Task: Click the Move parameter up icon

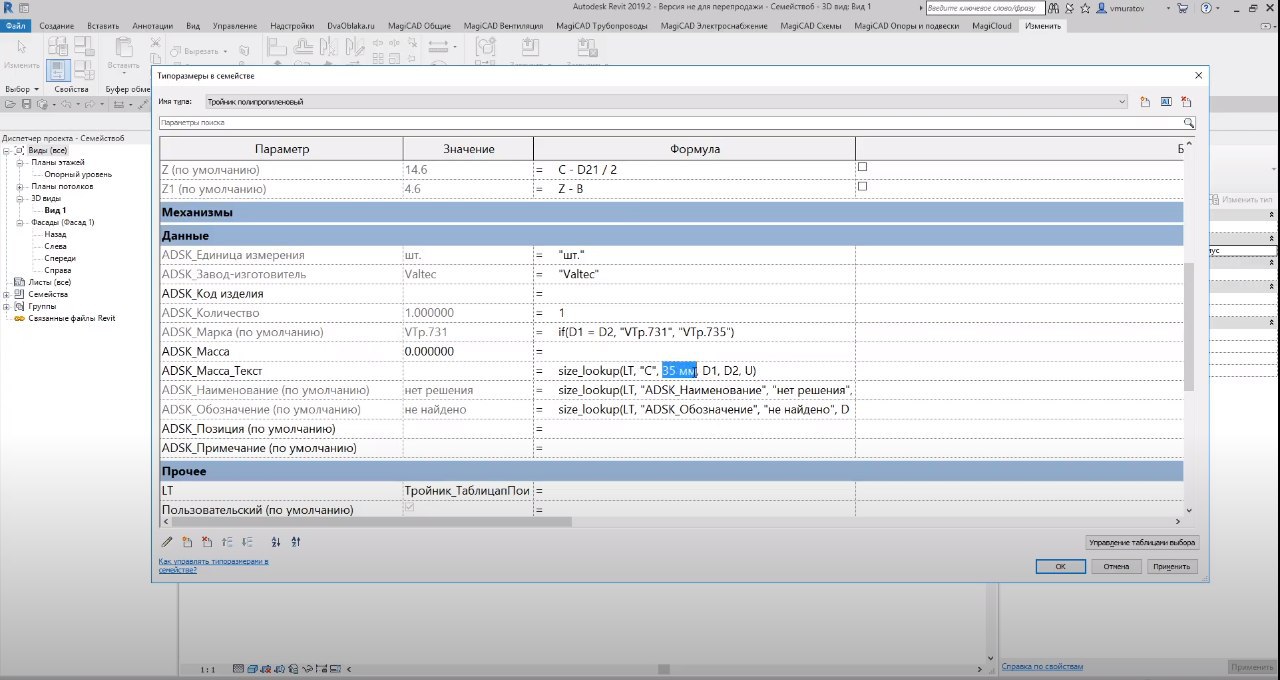Action: point(227,542)
